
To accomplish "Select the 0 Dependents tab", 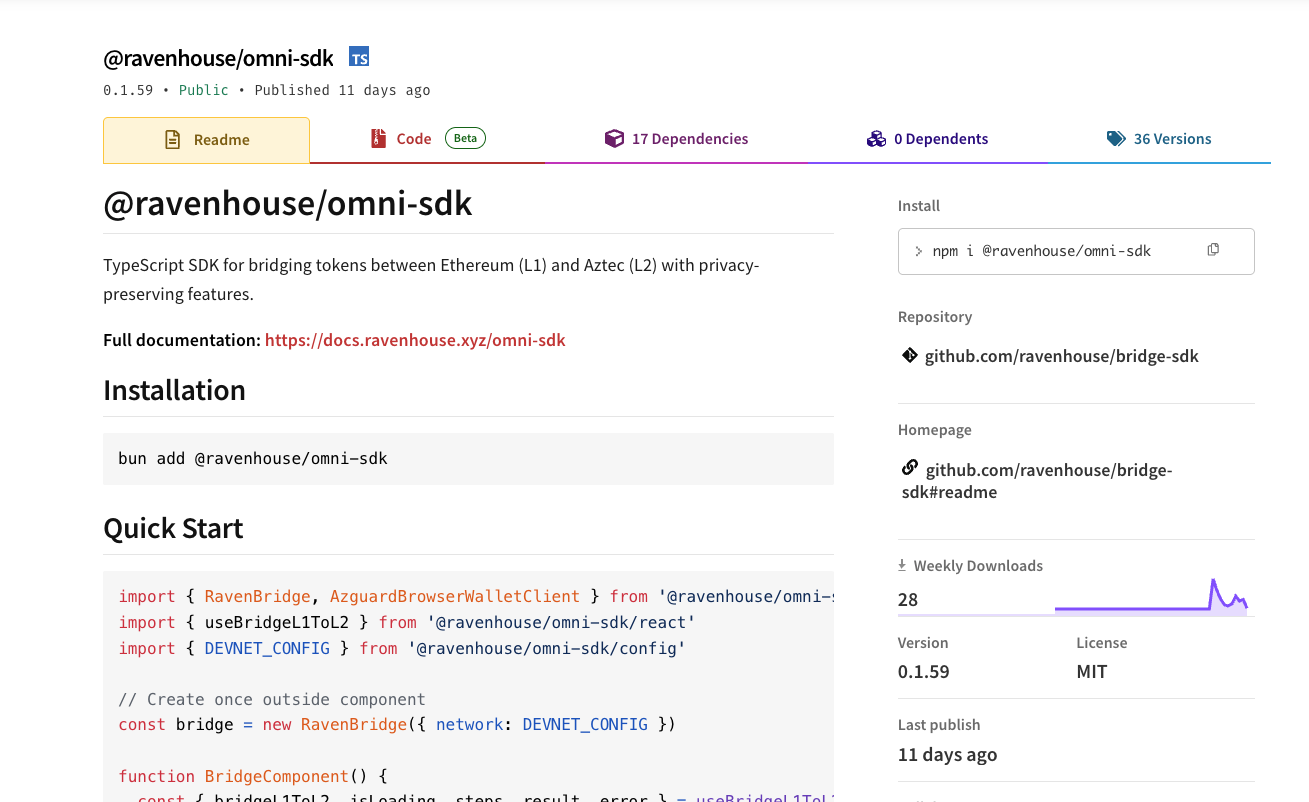I will coord(939,138).
